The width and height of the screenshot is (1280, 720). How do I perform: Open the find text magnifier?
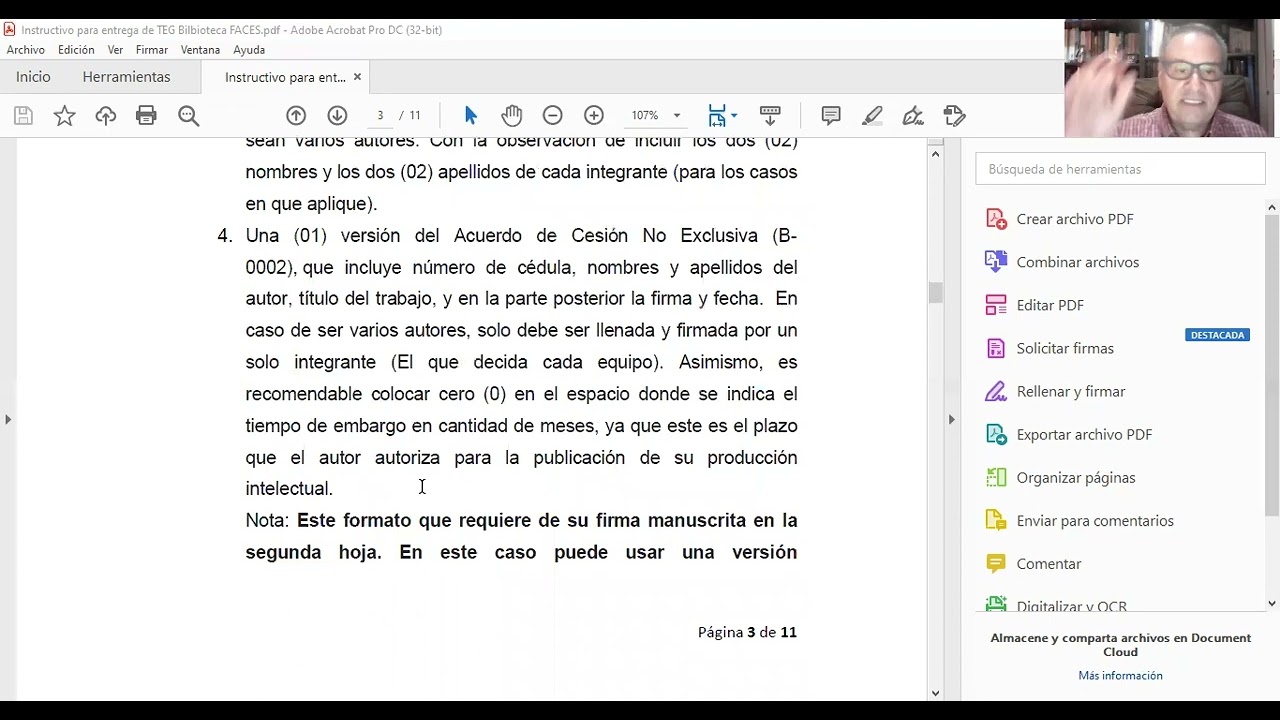tap(188, 116)
